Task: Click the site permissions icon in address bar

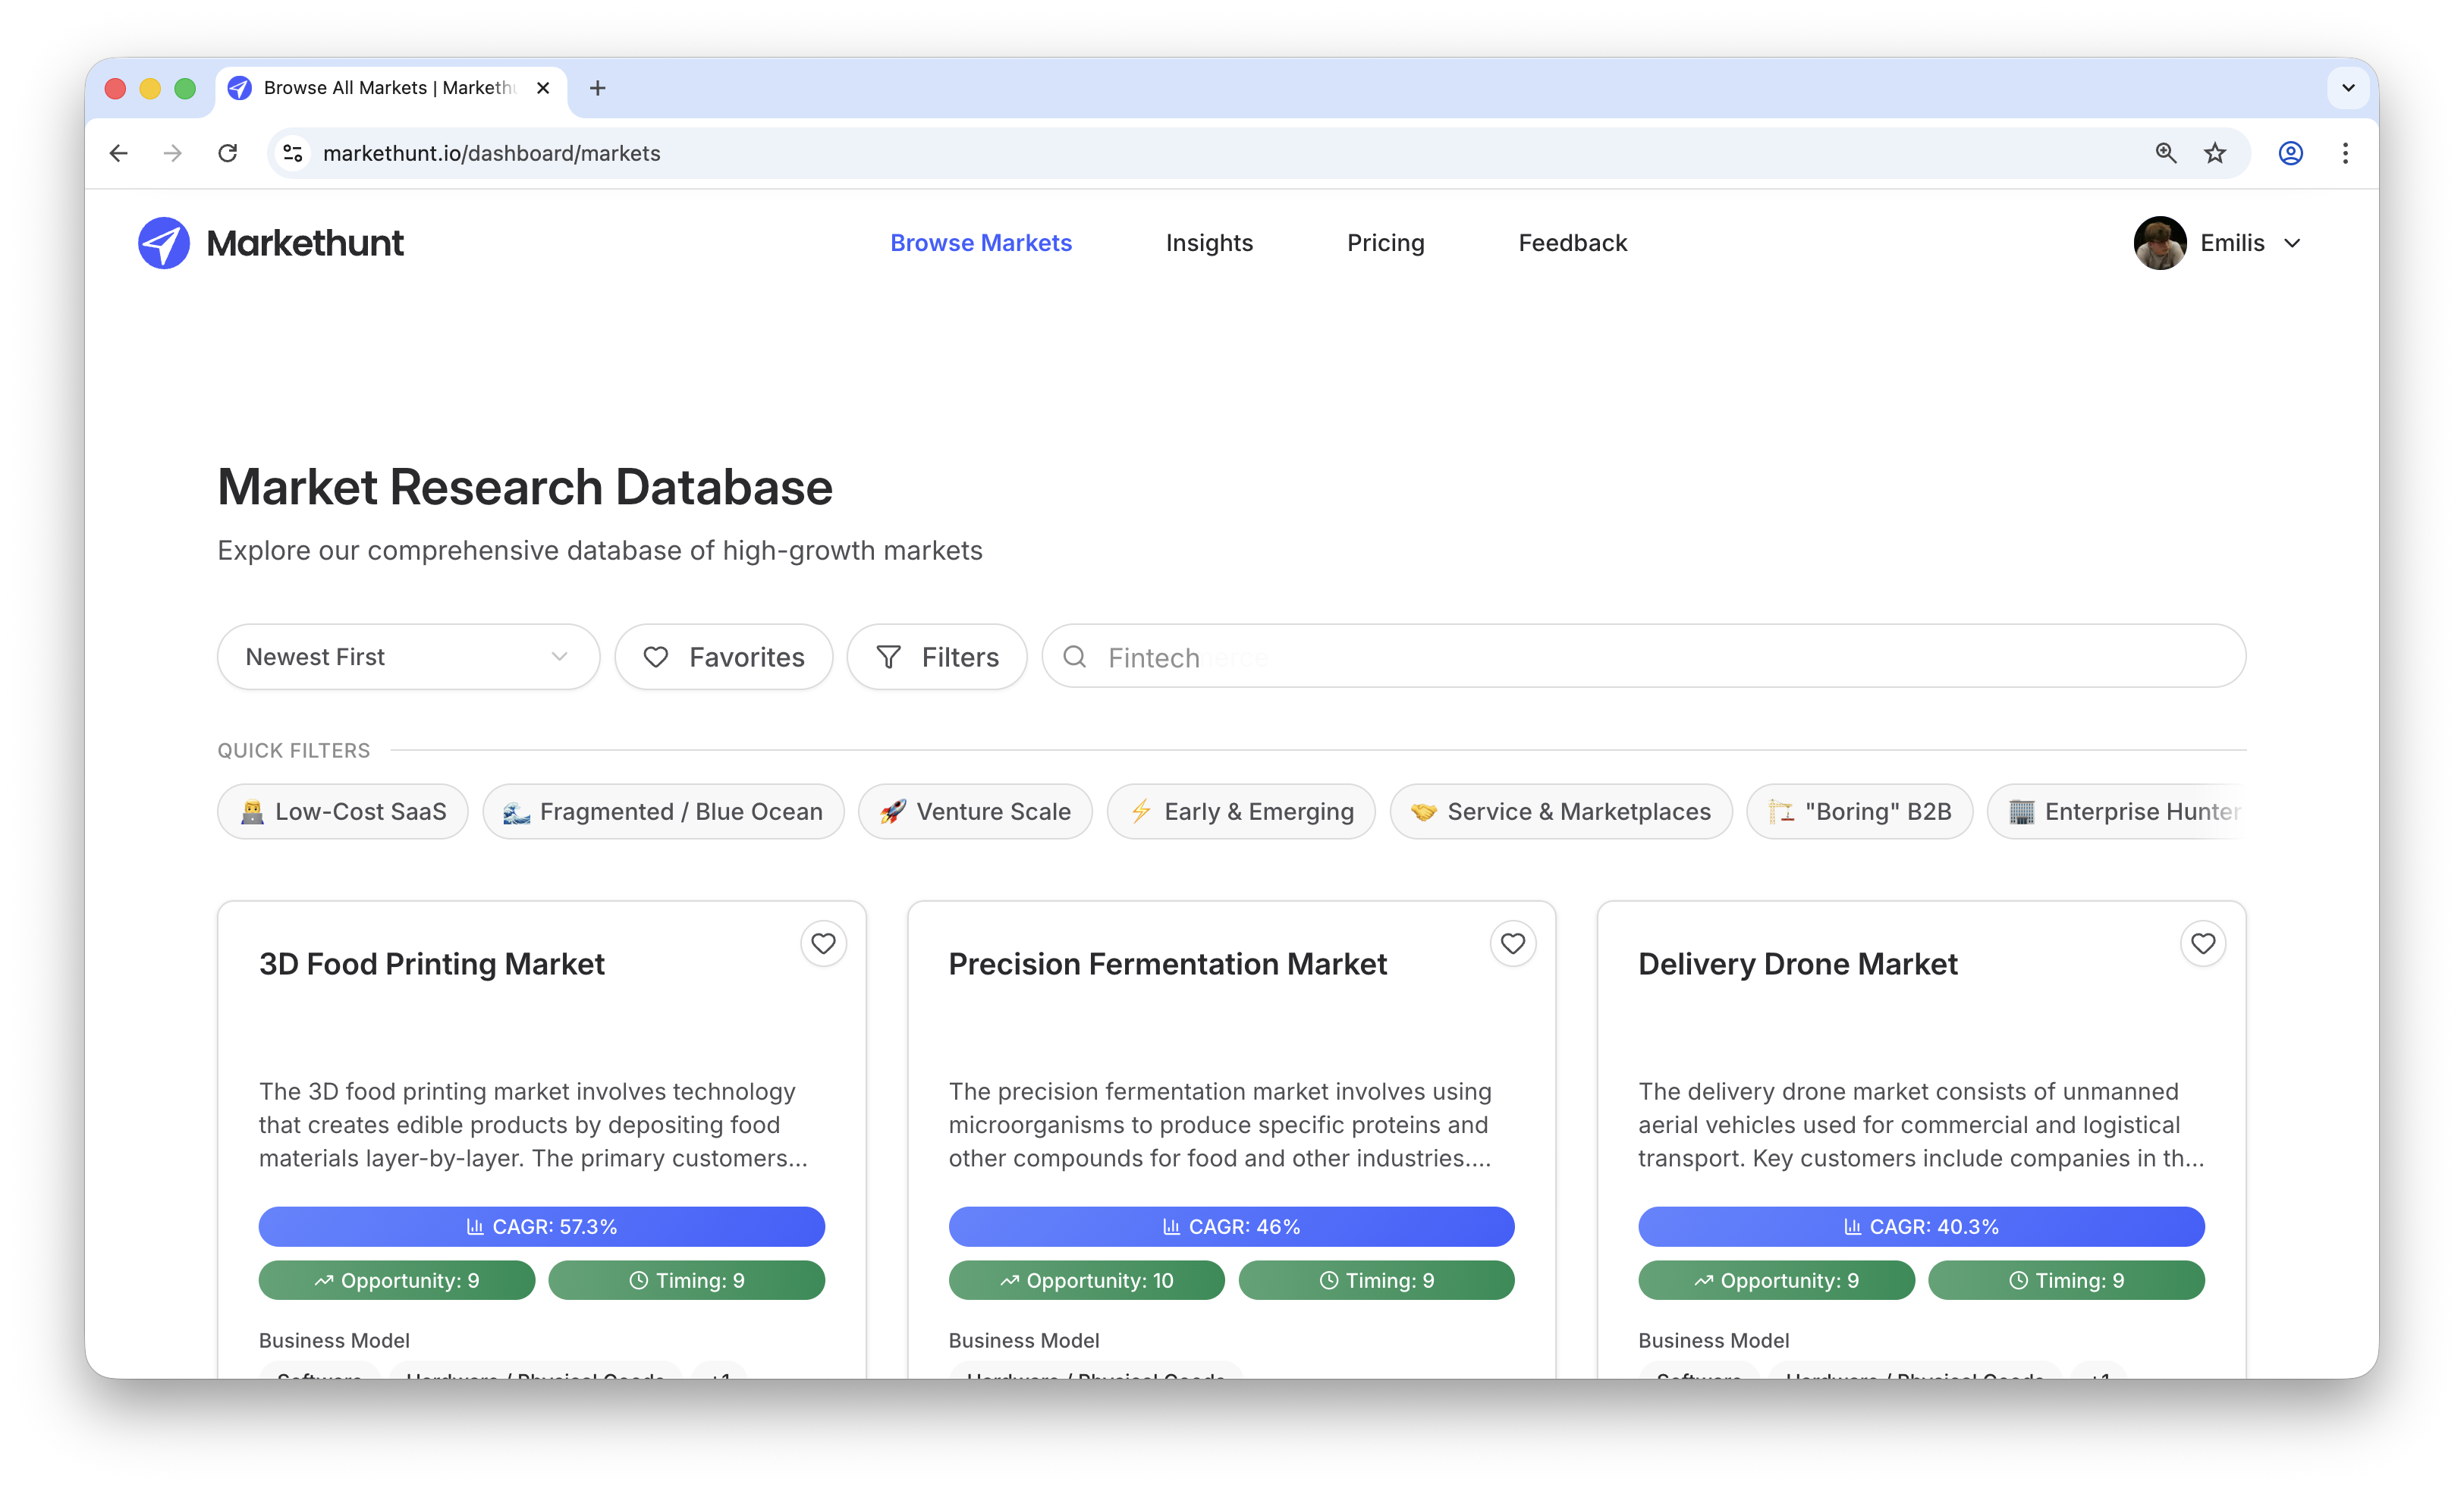Action: coord(292,153)
